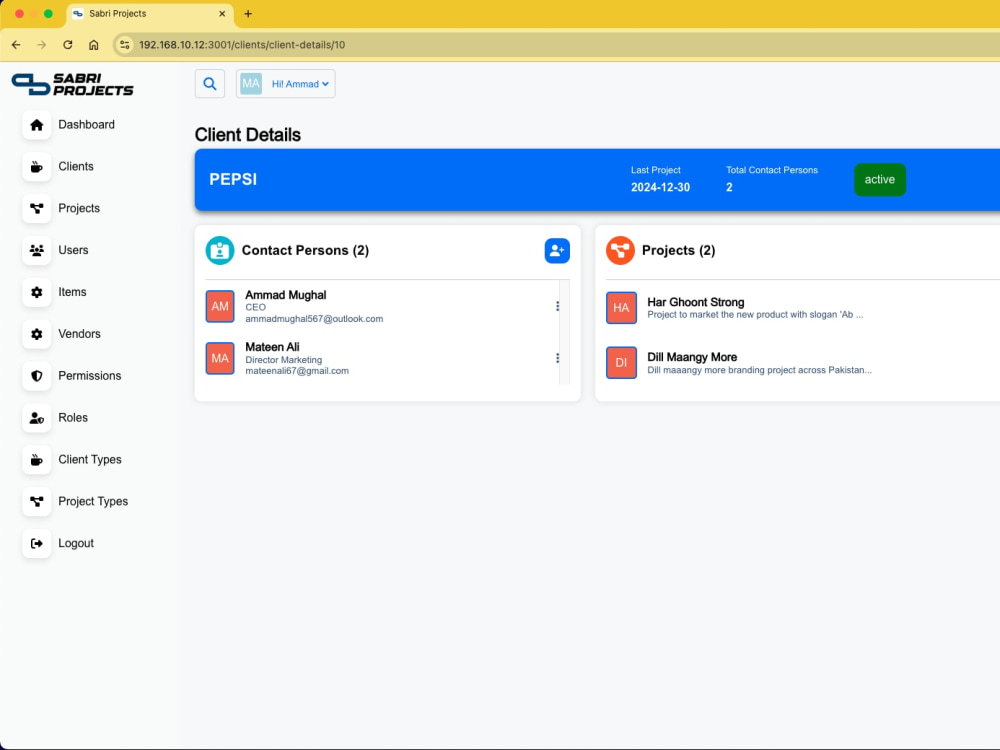
Task: Open the Dashboard home icon
Action: [x=36, y=125]
